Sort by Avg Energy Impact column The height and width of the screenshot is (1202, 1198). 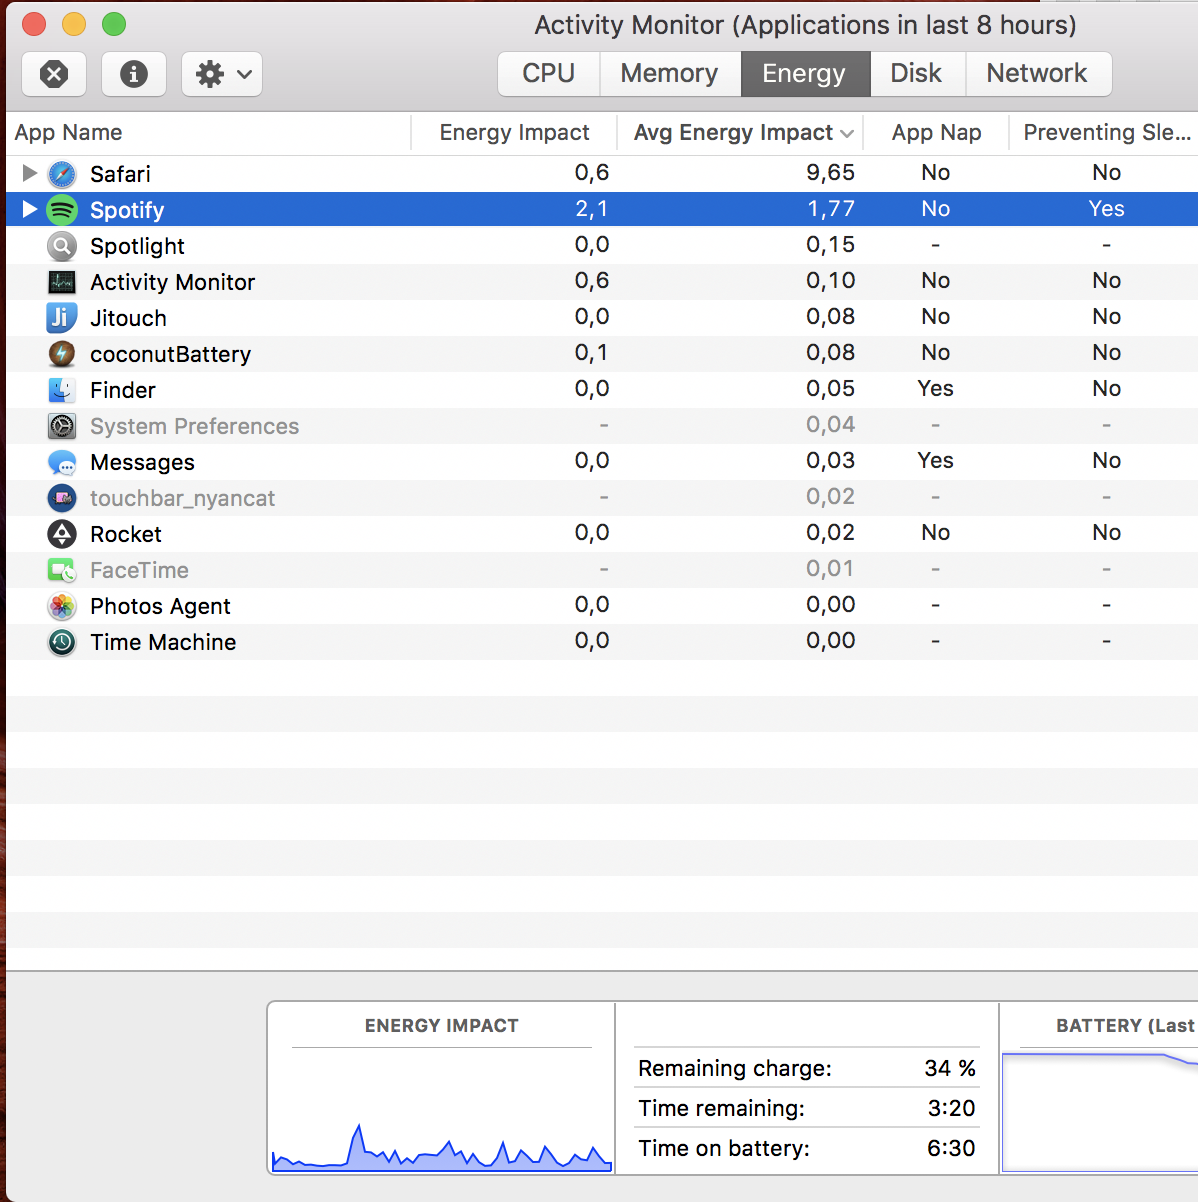pos(740,133)
